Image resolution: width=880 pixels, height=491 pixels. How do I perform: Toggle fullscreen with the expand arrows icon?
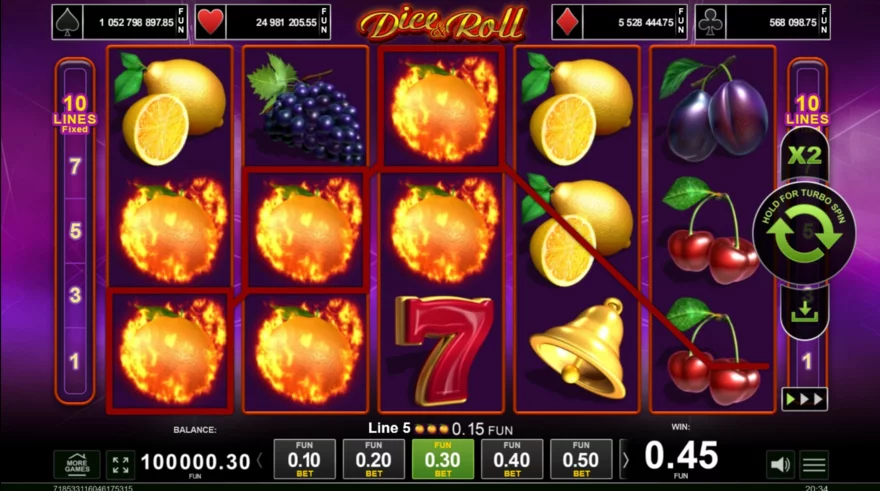(x=121, y=465)
